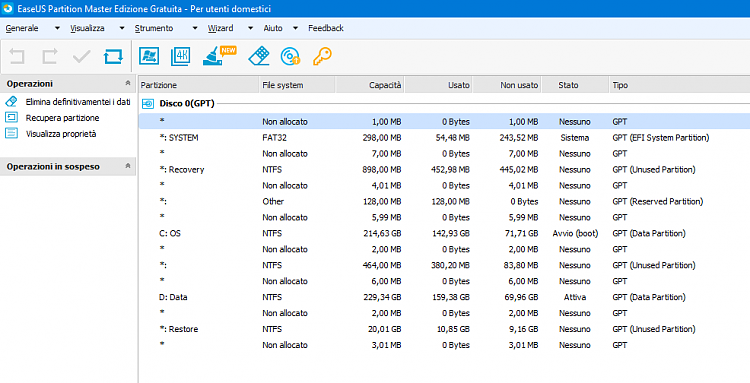Click the FAT32 file system cell
750x383 pixels.
point(274,138)
